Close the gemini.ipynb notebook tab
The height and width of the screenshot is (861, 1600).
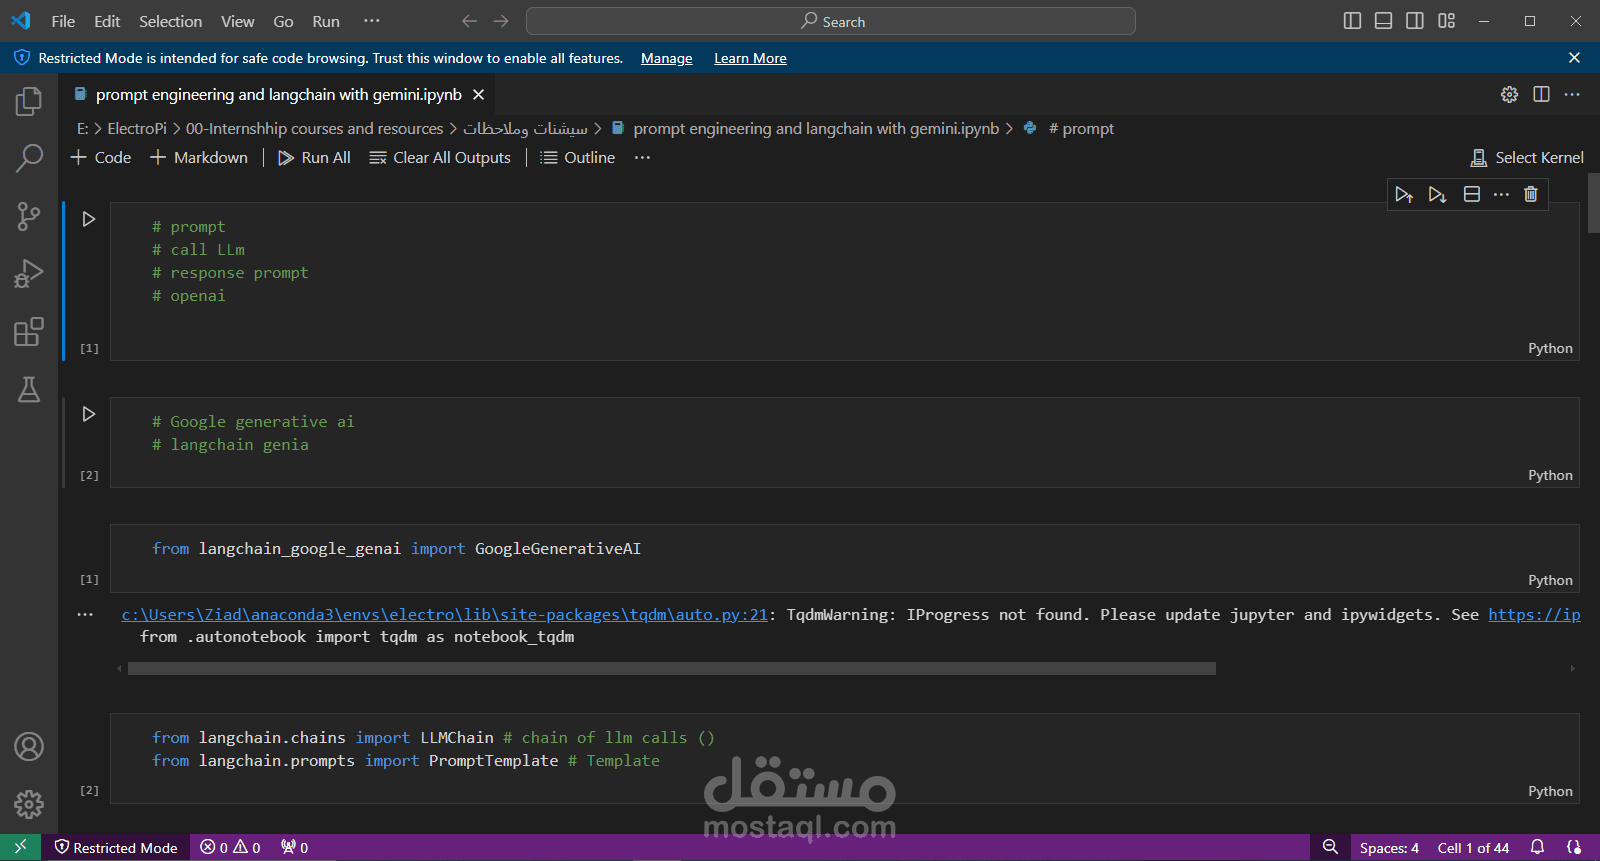tap(479, 95)
